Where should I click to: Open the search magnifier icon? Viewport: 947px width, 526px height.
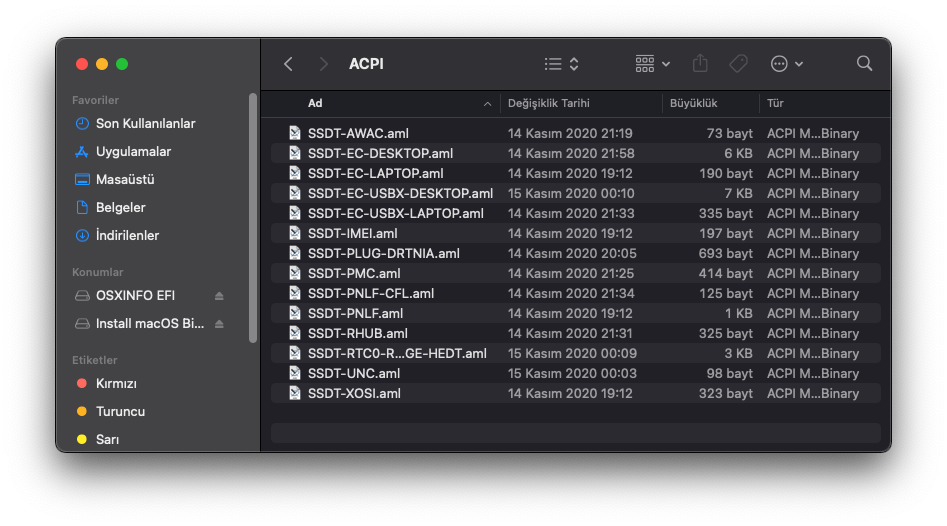(865, 64)
